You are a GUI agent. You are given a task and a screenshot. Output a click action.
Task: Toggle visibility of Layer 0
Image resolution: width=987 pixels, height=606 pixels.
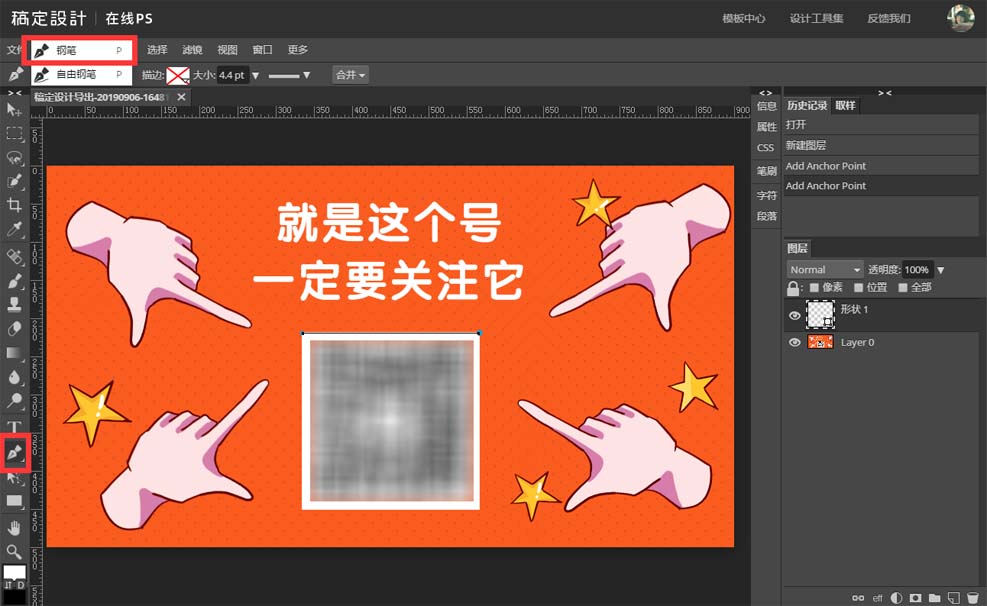[795, 342]
